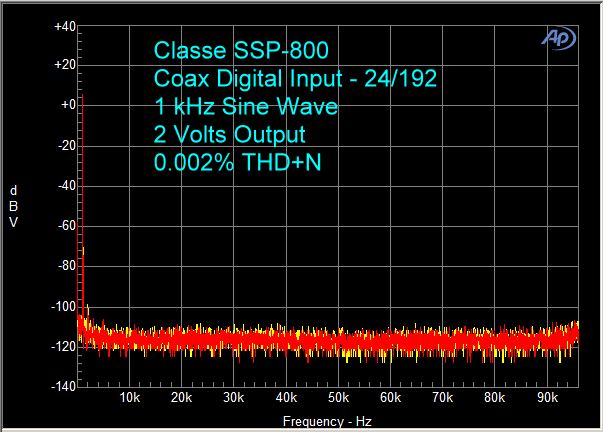The image size is (603, 432).
Task: Click the AP logo in the corner
Action: [559, 37]
